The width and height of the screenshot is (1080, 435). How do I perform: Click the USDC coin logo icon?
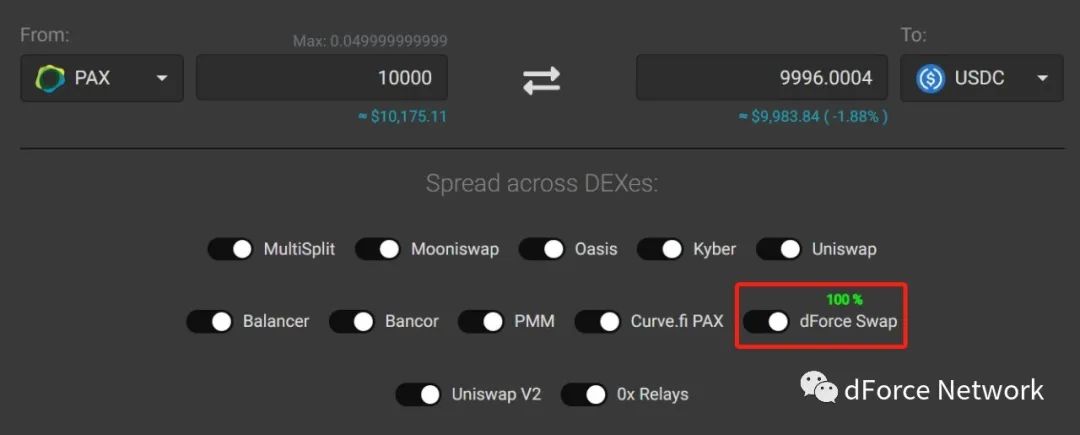click(930, 78)
